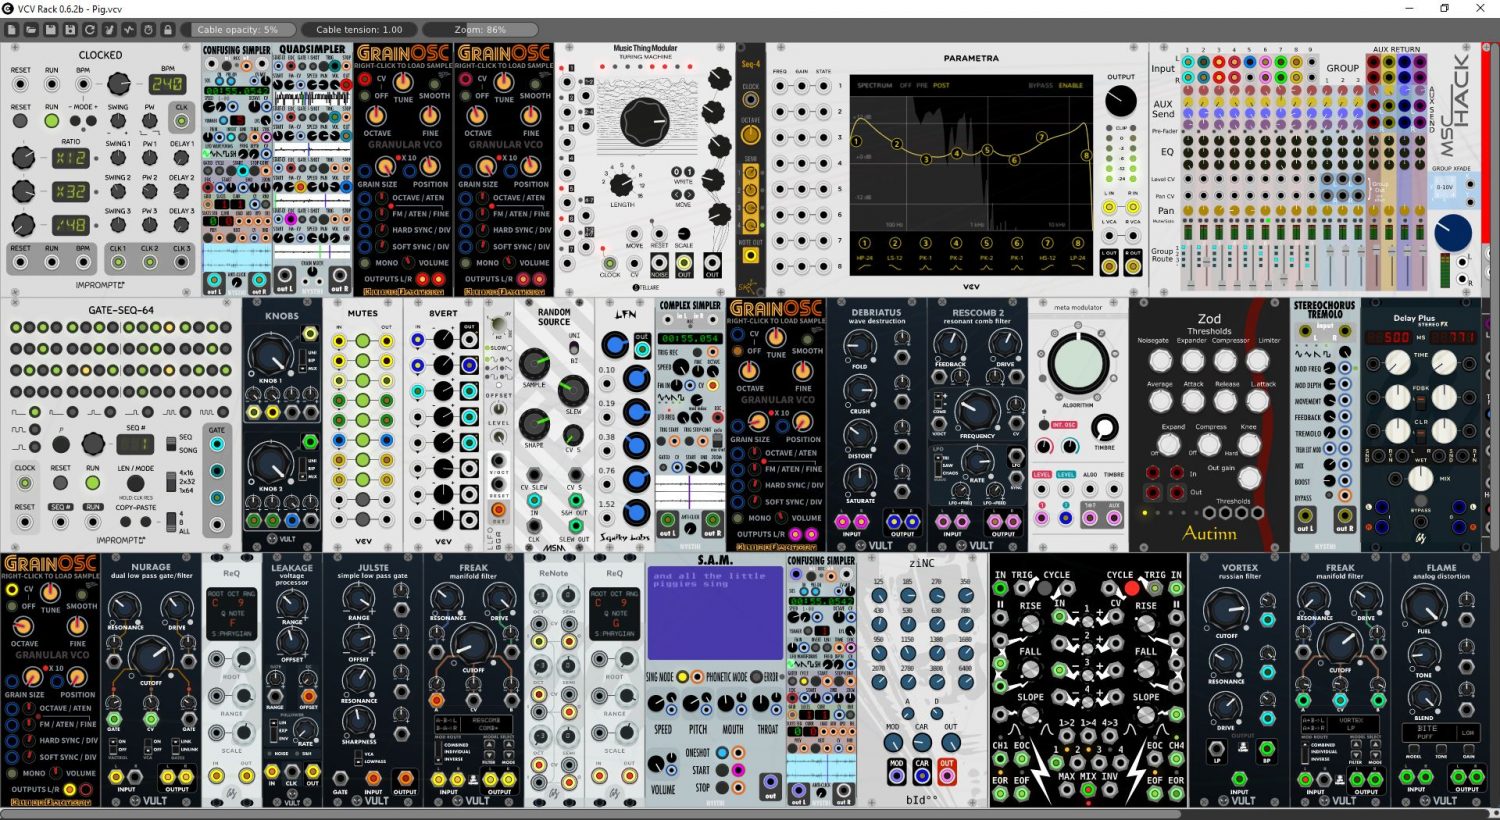Click the padlock Lock modules icon
Viewport: 1500px width, 820px height.
(167, 30)
